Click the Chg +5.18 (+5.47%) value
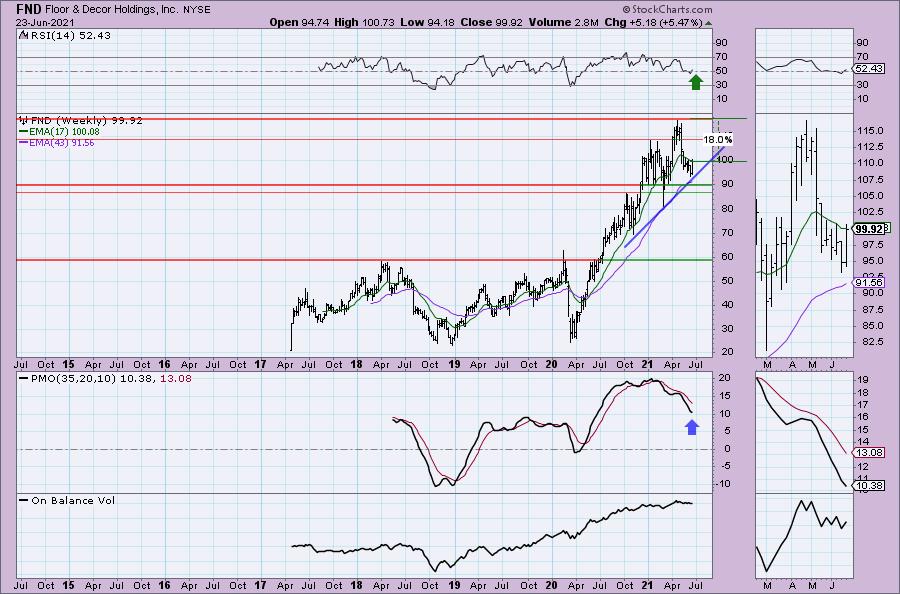This screenshot has width=900, height=594. coord(653,22)
